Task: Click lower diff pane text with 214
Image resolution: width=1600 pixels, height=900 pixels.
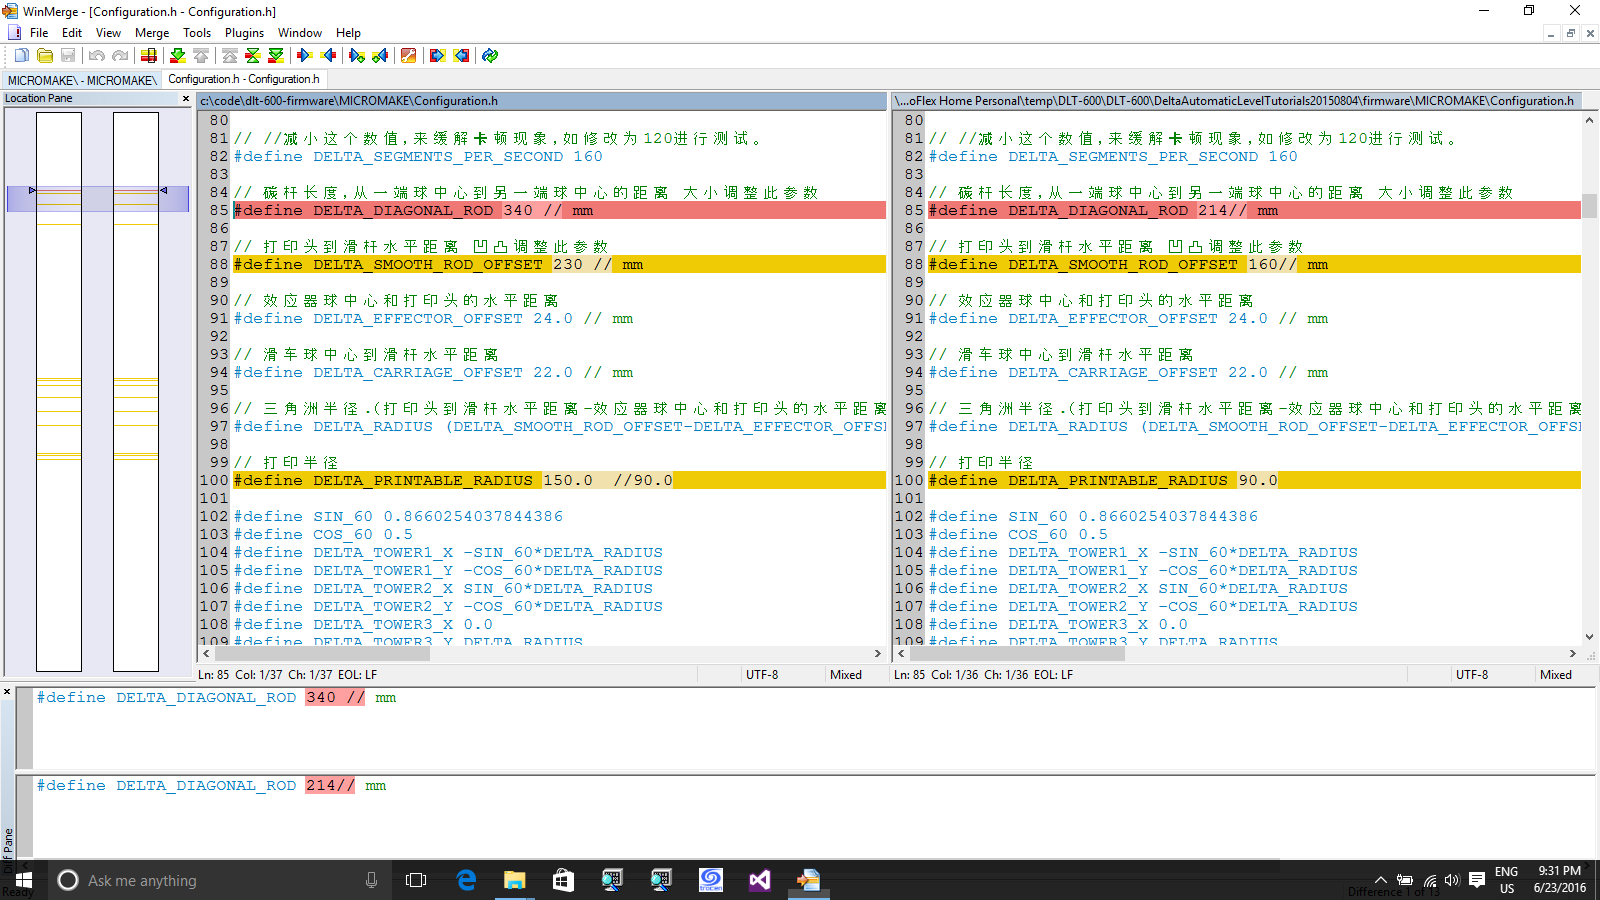Action: click(x=211, y=785)
